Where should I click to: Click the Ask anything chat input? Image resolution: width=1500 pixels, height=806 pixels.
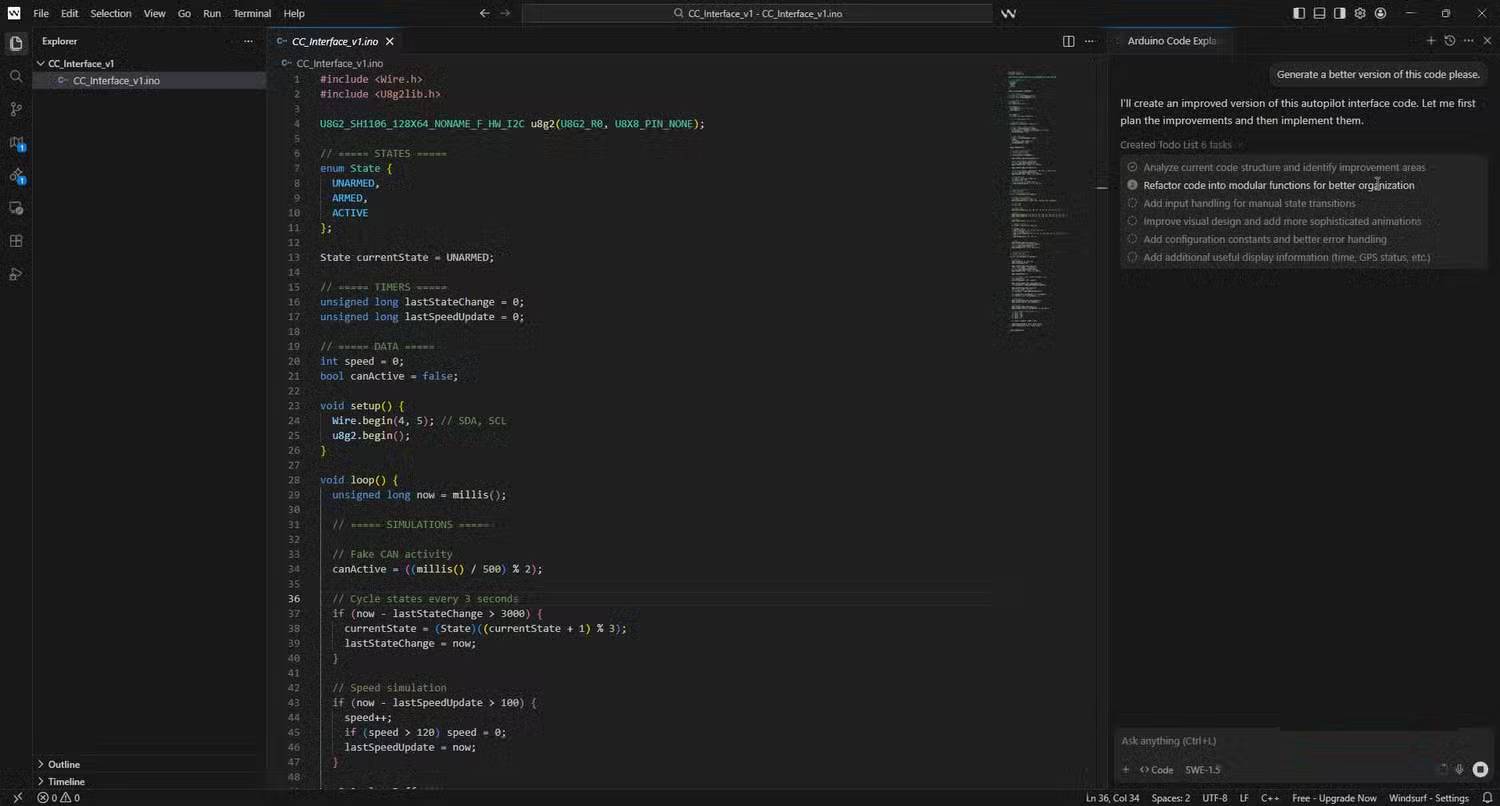[x=1302, y=741]
